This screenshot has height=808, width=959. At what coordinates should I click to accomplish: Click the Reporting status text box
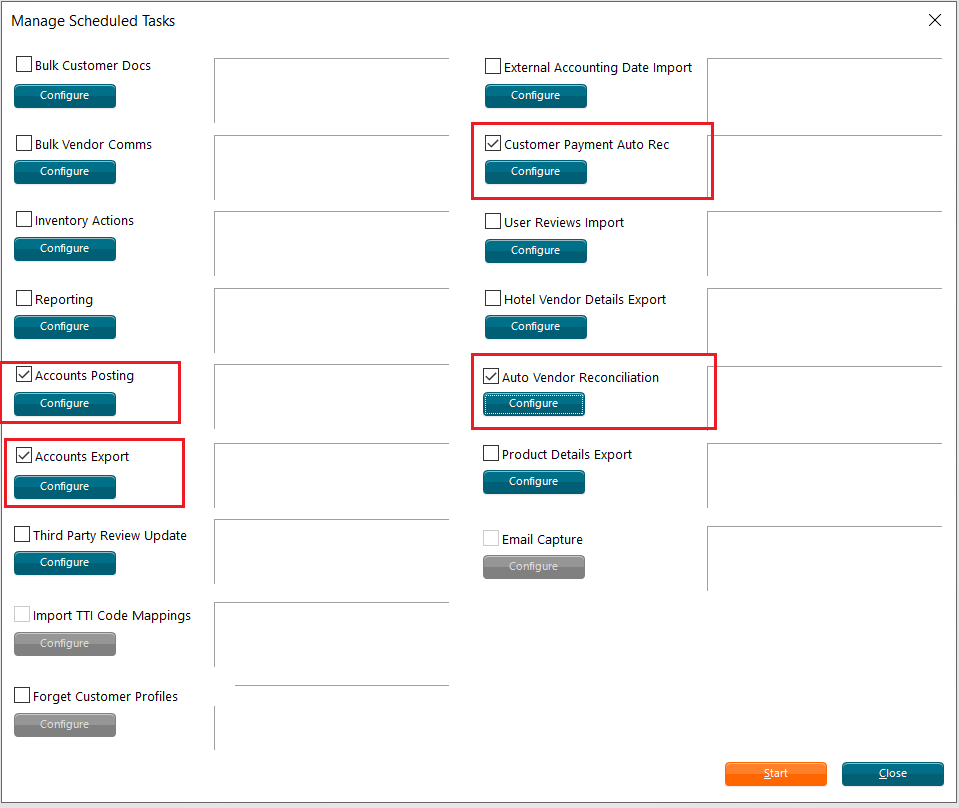pyautogui.click(x=331, y=321)
